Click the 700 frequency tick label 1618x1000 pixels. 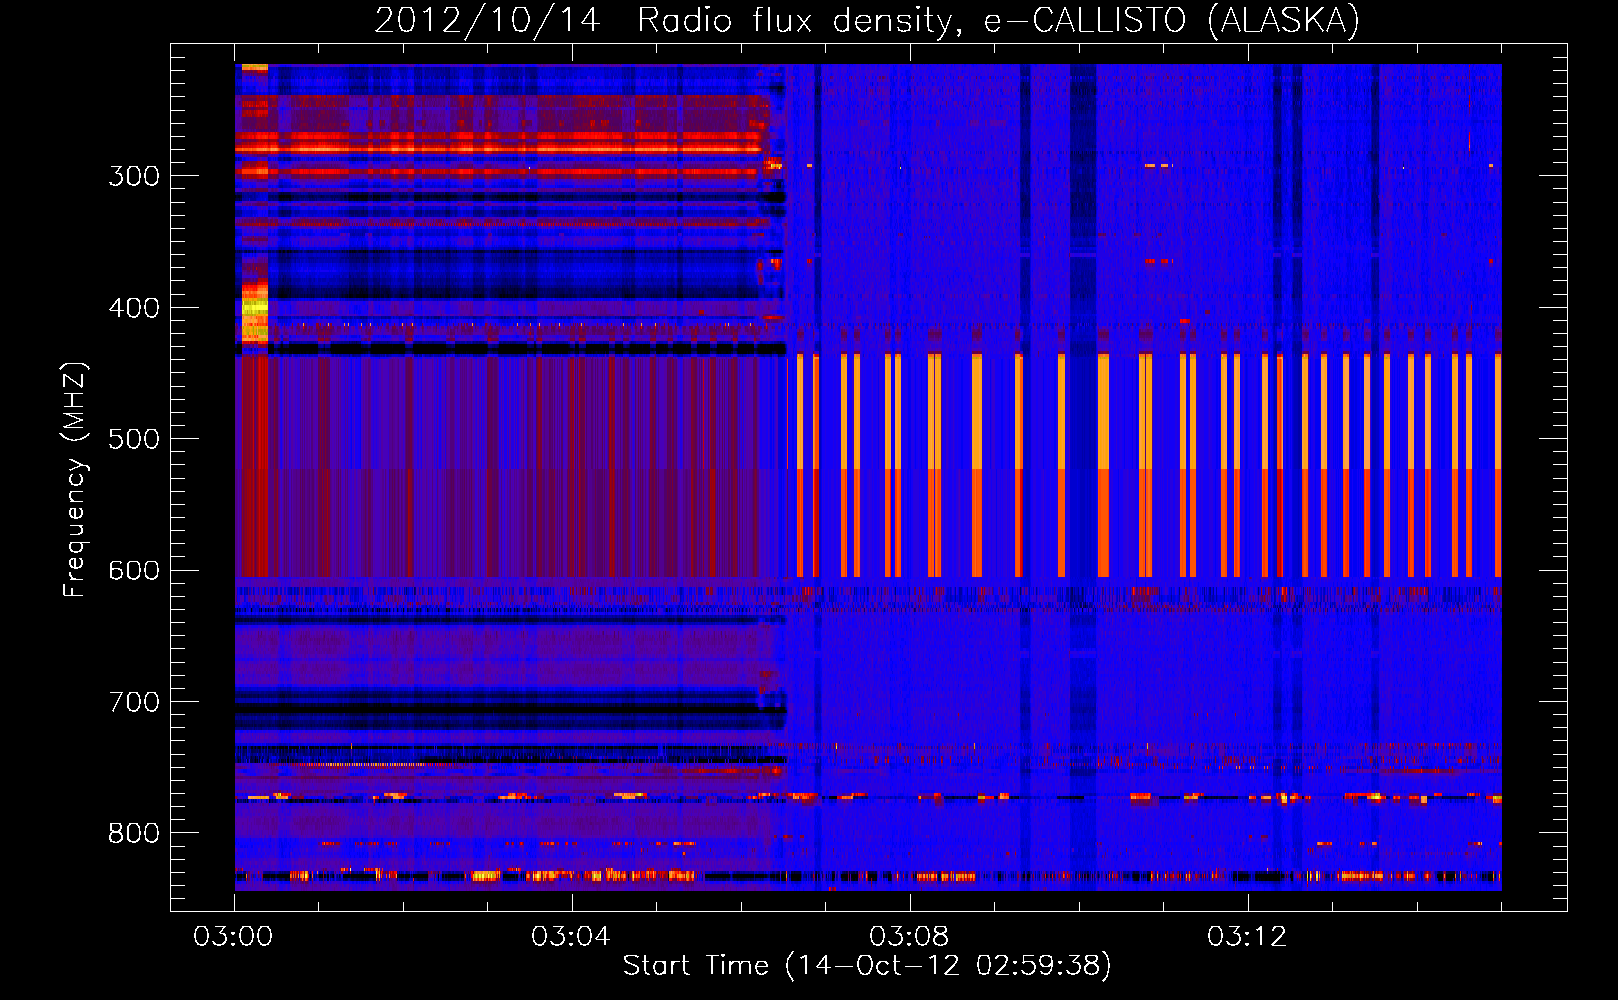(x=134, y=702)
